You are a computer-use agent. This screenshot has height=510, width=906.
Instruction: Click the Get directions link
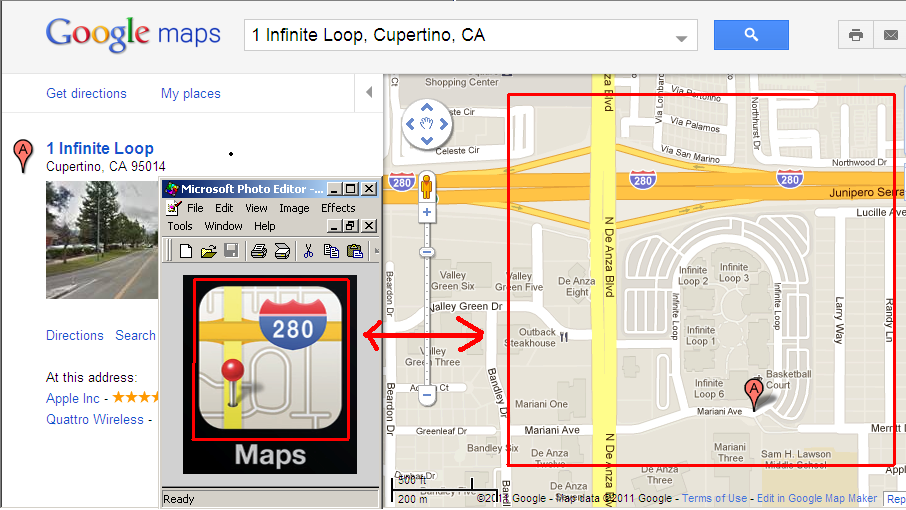click(86, 94)
